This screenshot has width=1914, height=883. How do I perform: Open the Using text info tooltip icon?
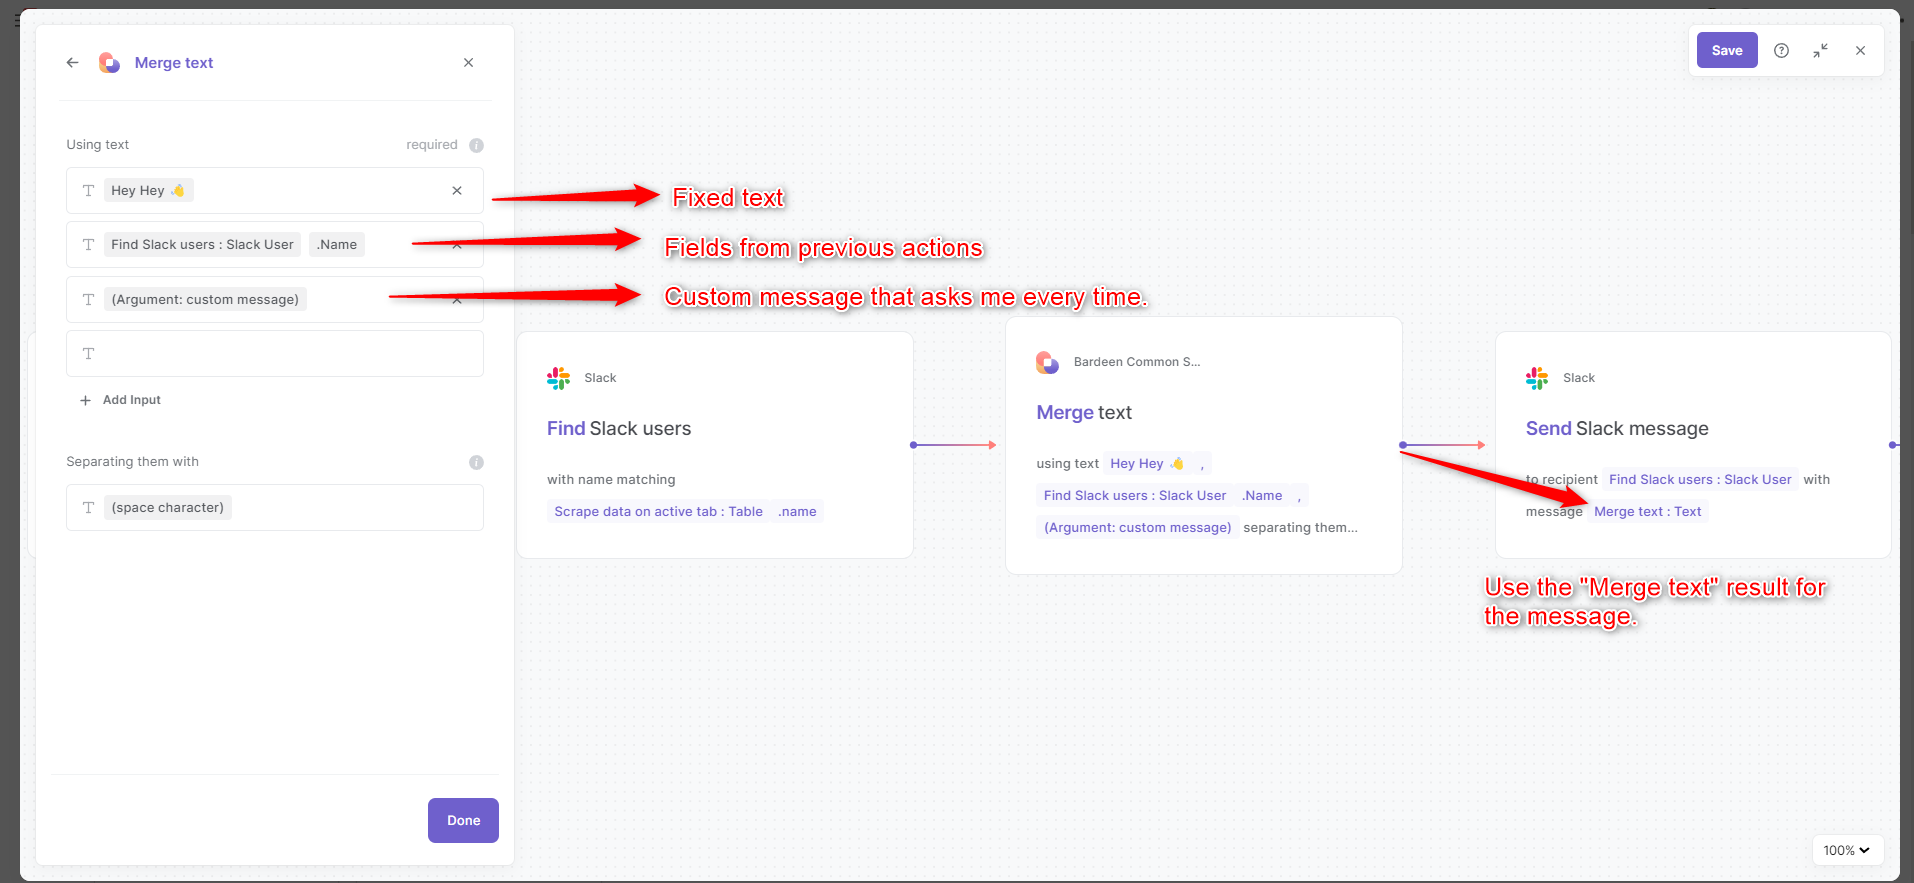476,145
